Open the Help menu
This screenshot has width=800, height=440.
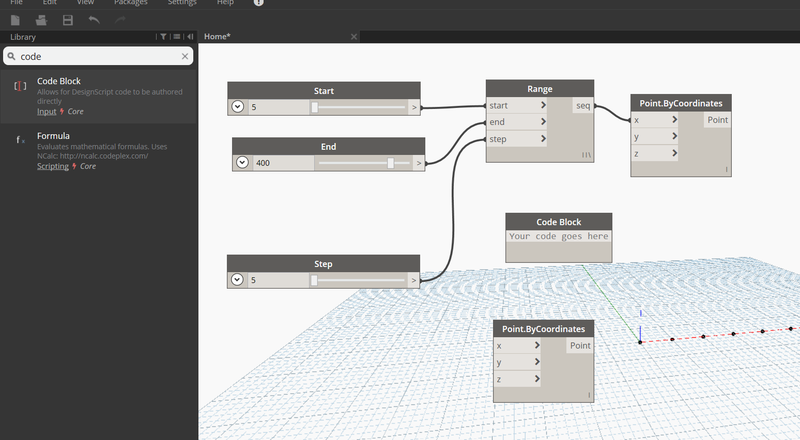coord(225,3)
